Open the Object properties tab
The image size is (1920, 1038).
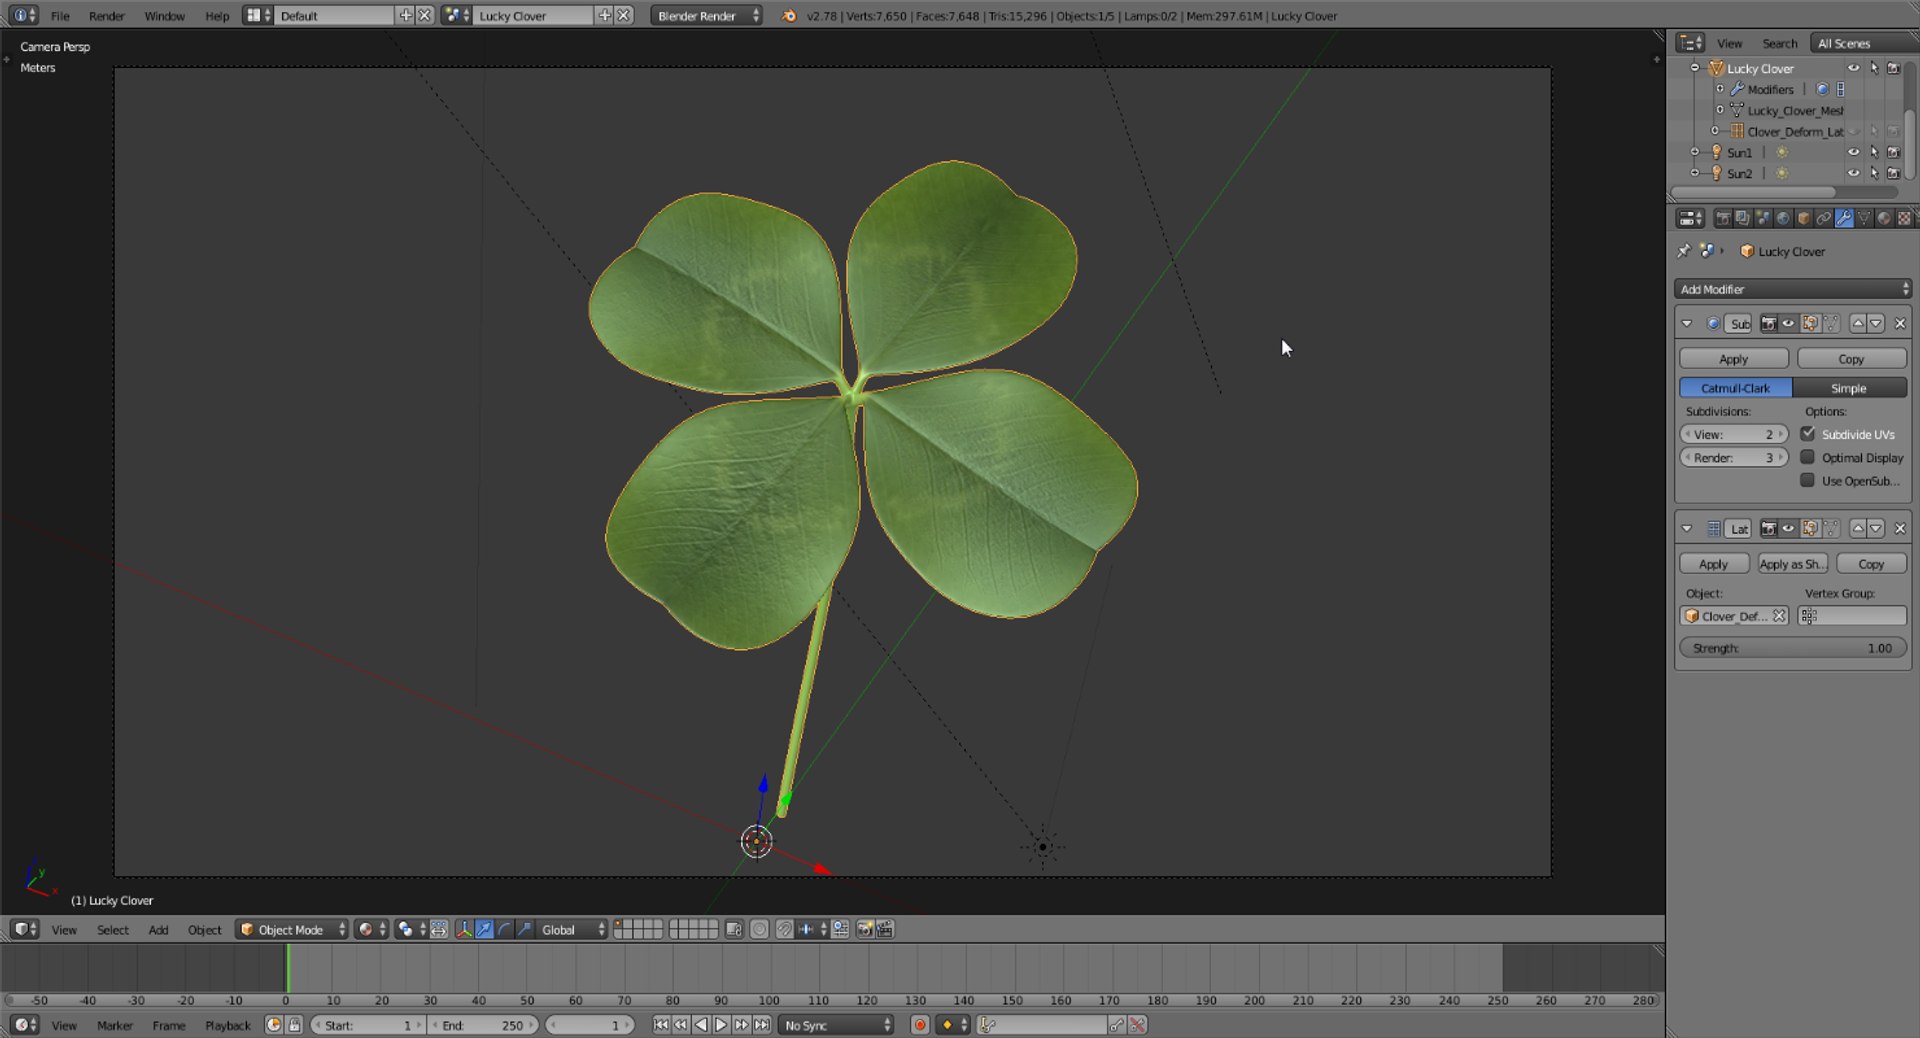pos(1803,218)
